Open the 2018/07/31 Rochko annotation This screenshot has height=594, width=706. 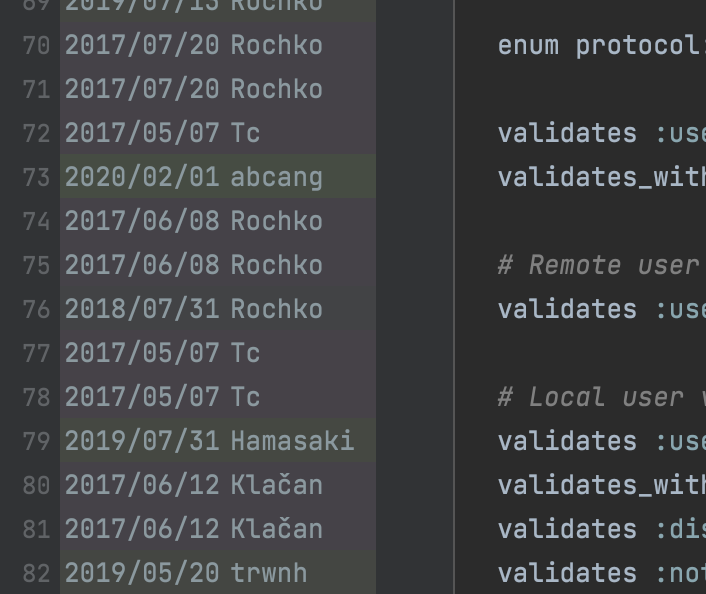[218, 308]
